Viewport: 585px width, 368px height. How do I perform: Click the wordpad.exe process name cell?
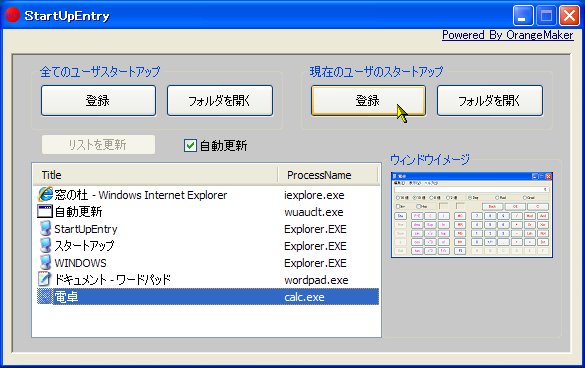coord(316,280)
